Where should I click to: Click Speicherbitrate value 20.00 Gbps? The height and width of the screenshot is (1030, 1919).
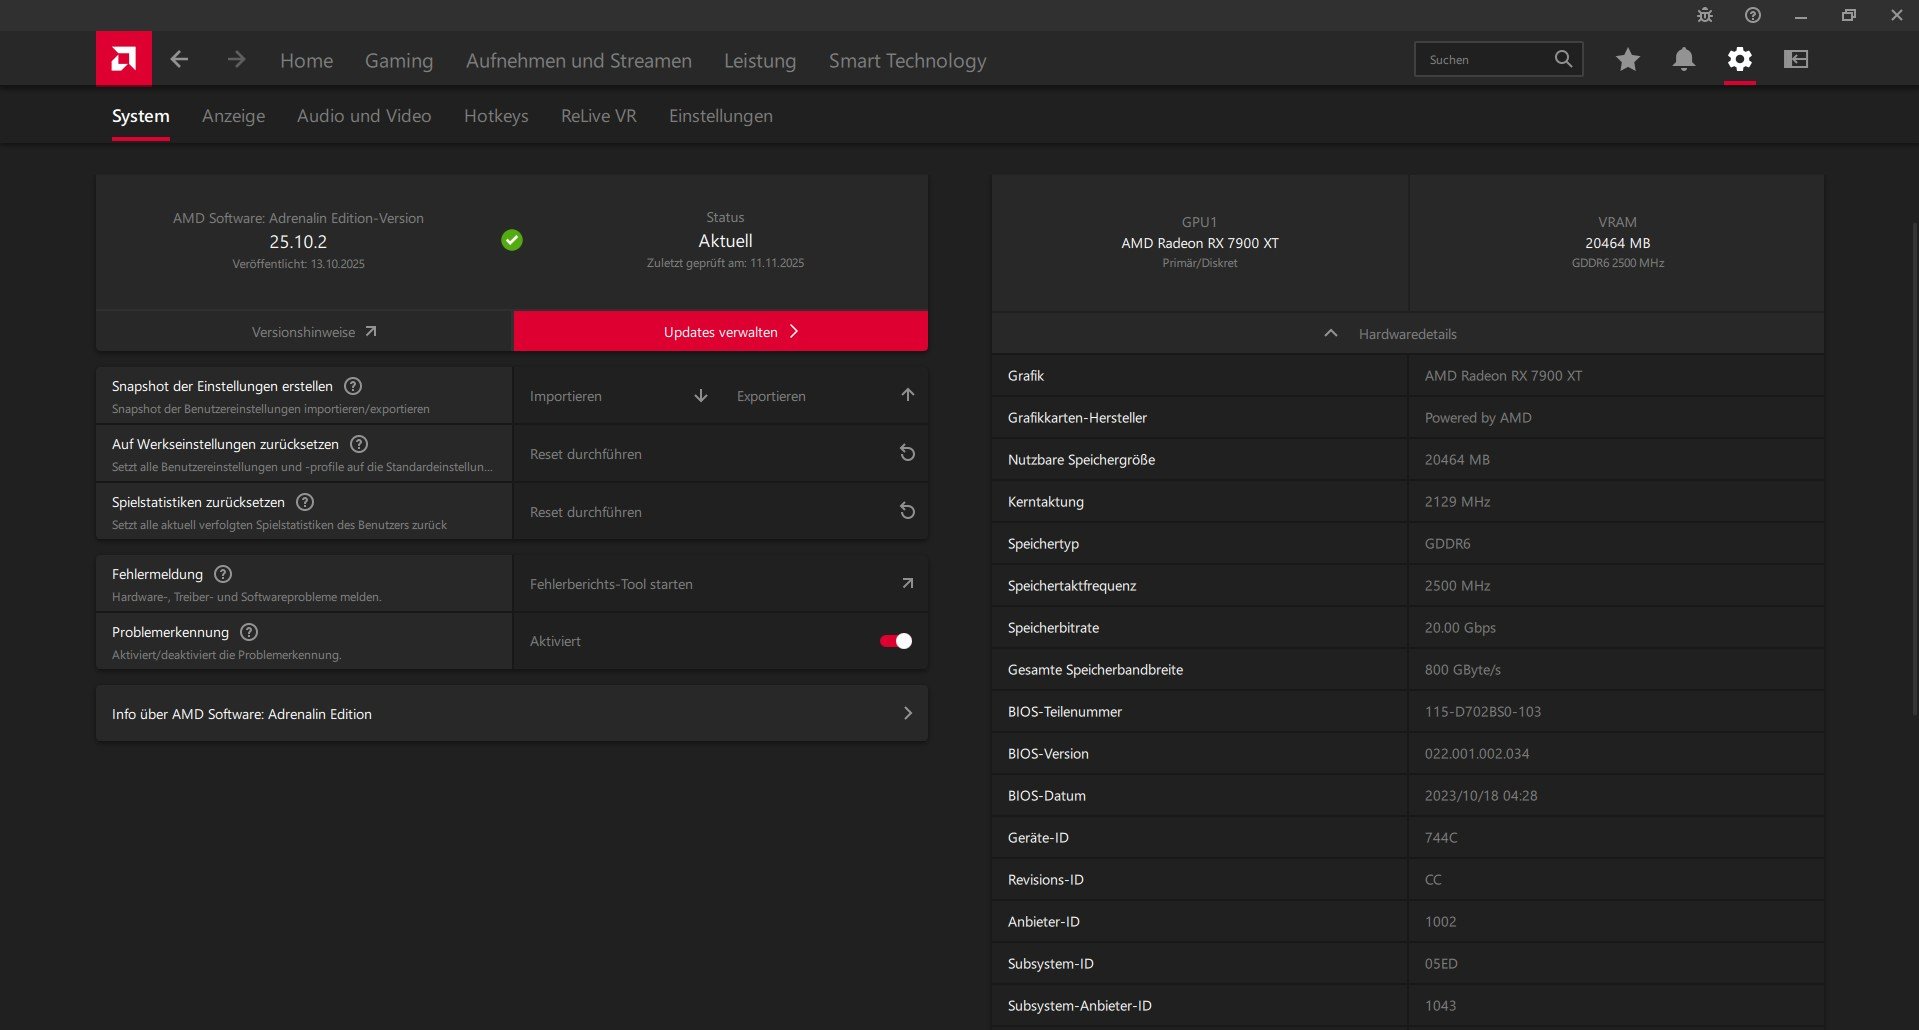tap(1460, 628)
